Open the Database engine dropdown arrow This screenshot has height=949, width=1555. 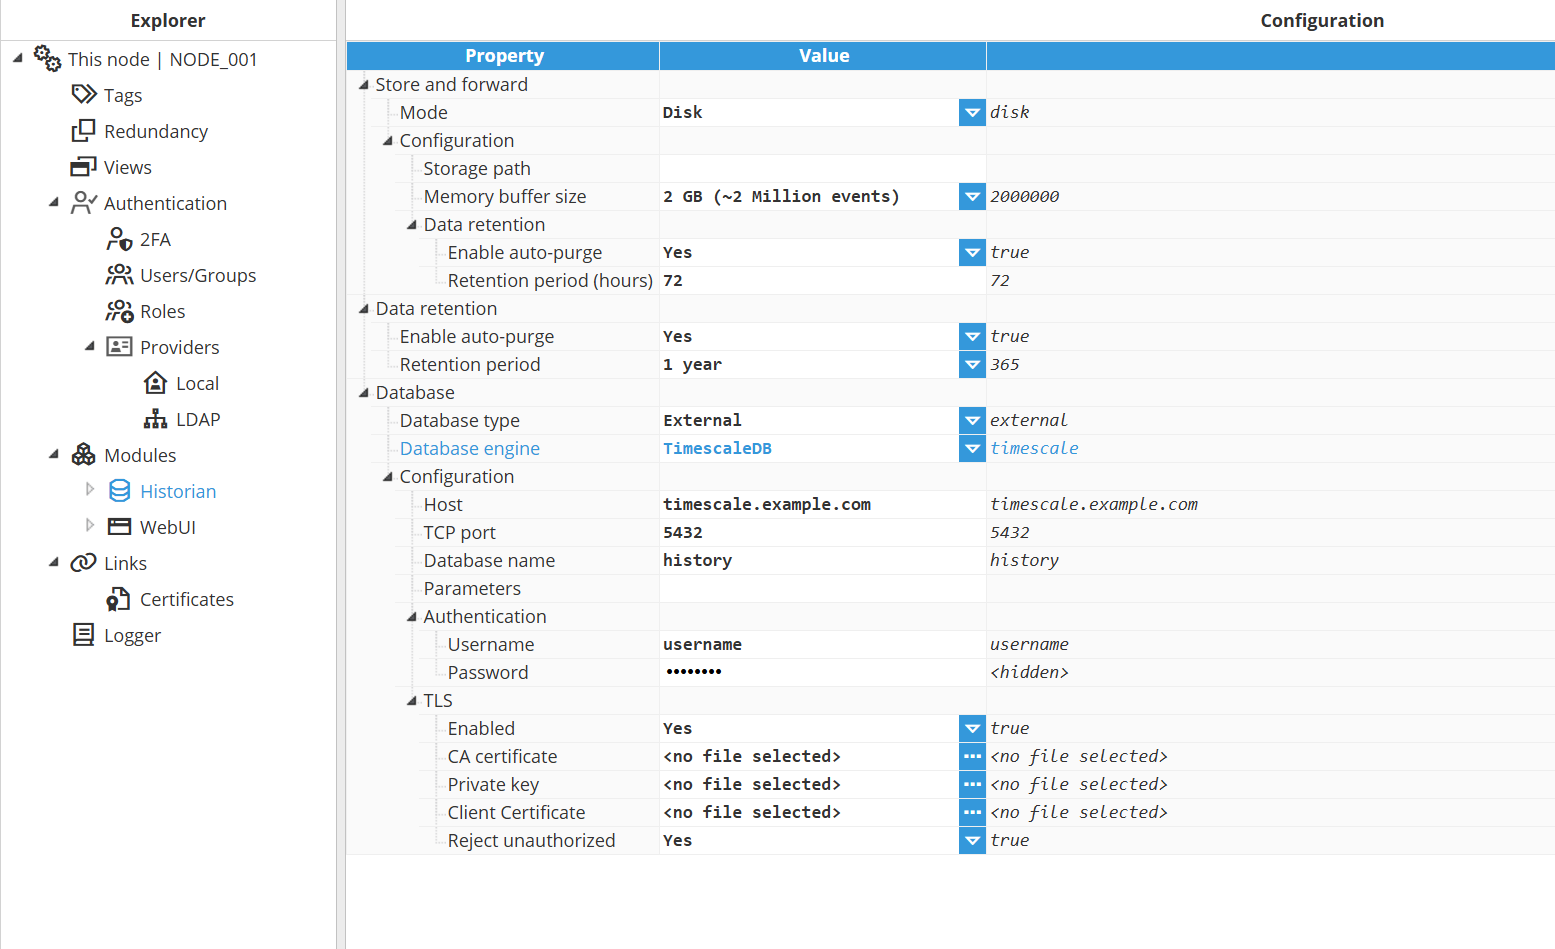[x=972, y=449]
